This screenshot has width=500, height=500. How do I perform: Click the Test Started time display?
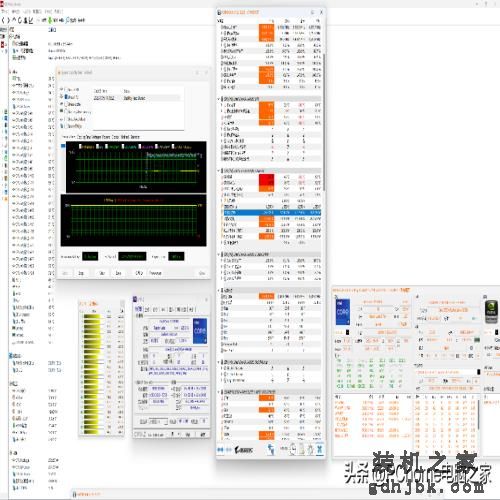(x=132, y=256)
